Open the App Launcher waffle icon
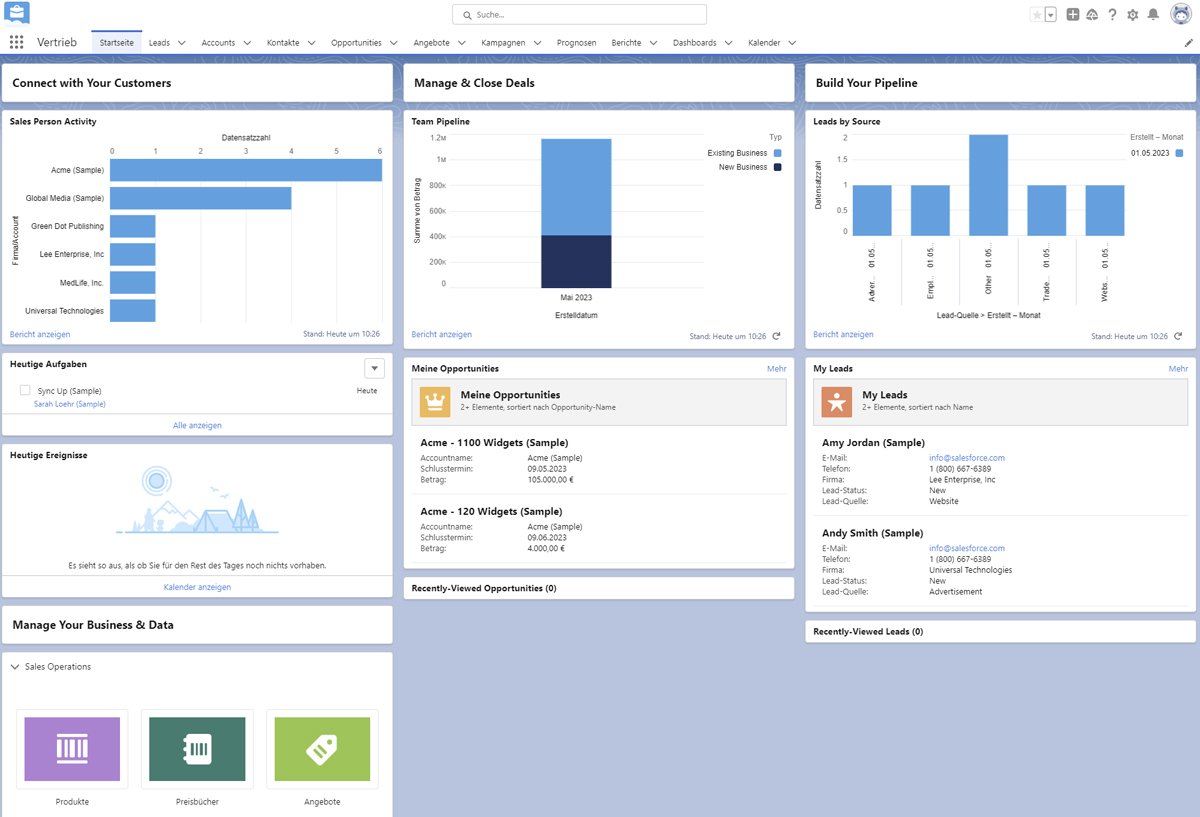This screenshot has width=1200, height=817. [x=16, y=42]
